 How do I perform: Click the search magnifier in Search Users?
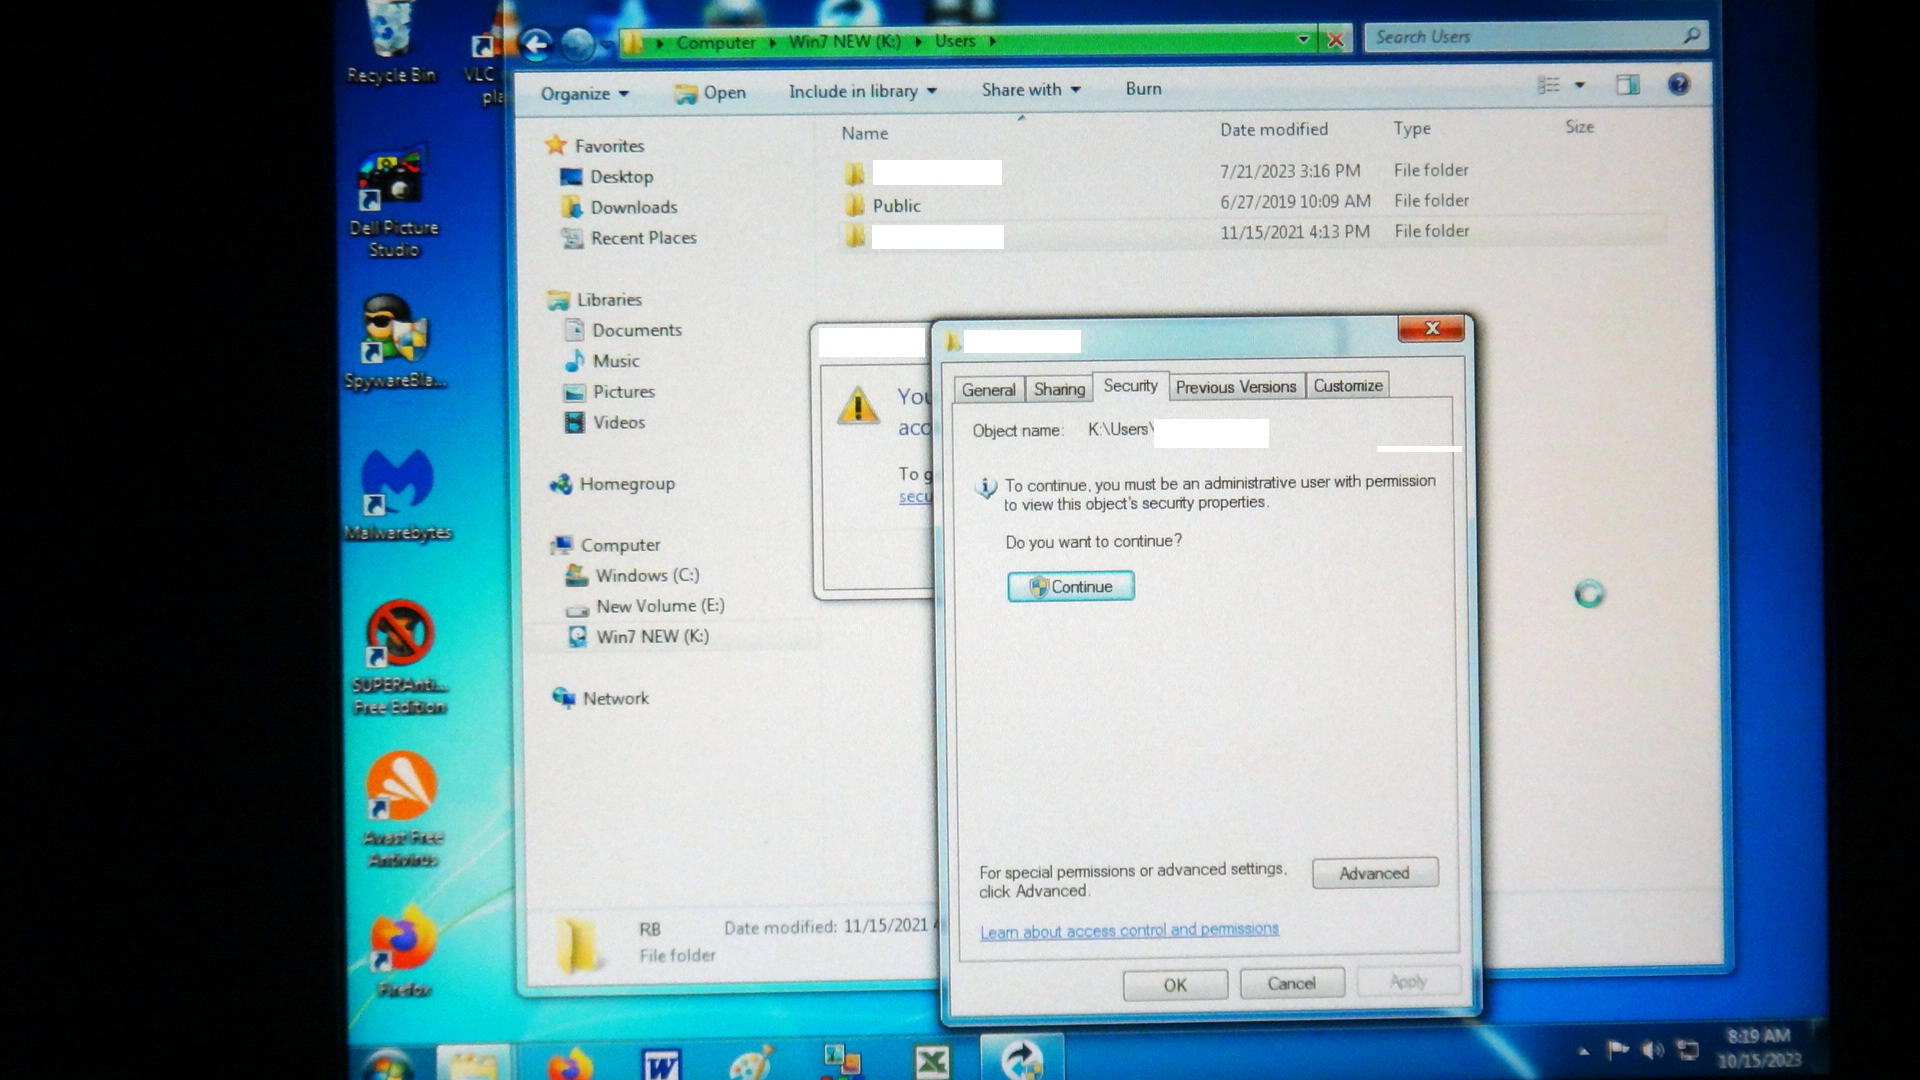1691,36
